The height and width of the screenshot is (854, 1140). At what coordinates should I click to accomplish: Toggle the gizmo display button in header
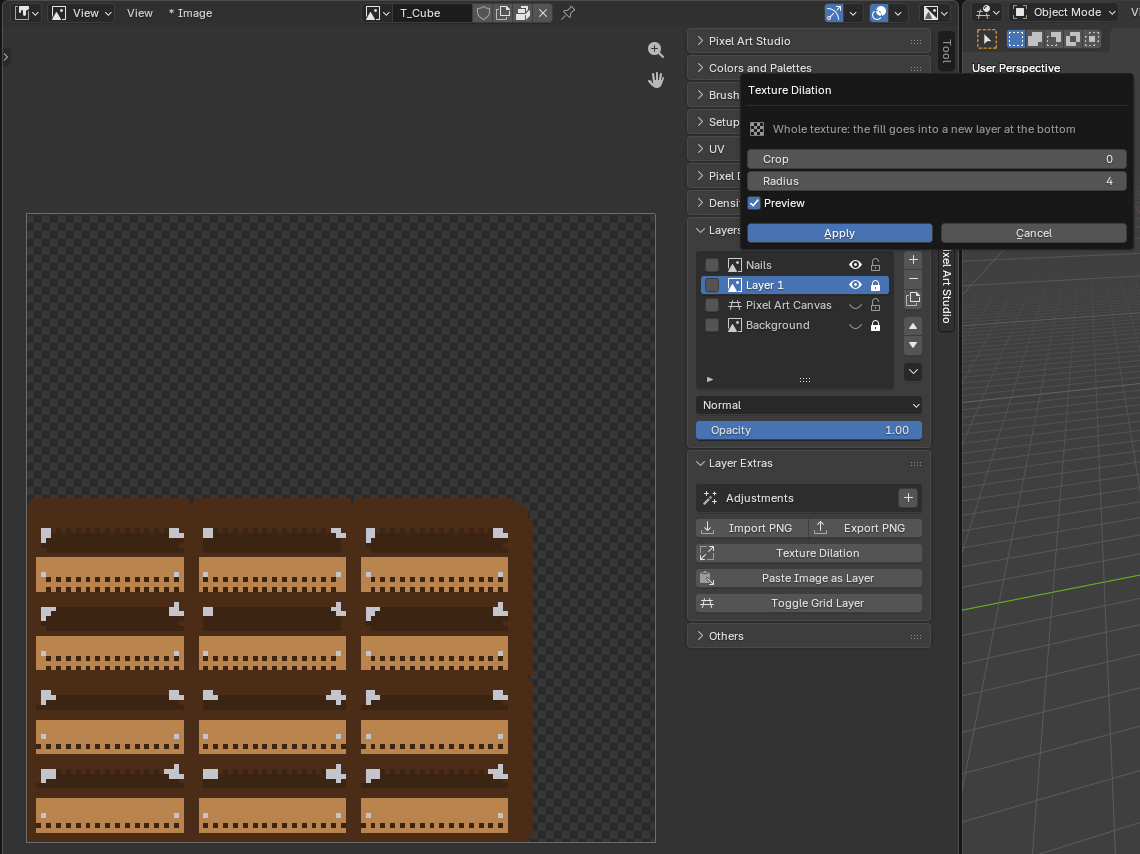click(x=834, y=13)
